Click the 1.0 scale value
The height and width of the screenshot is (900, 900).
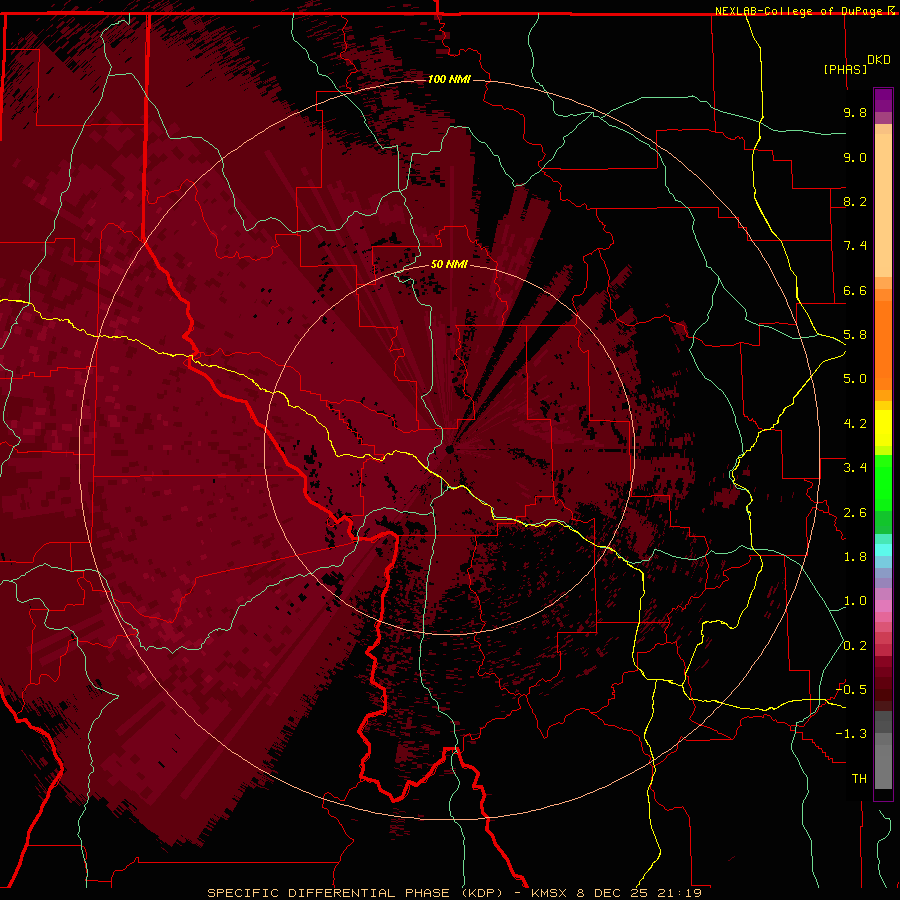pyautogui.click(x=855, y=601)
